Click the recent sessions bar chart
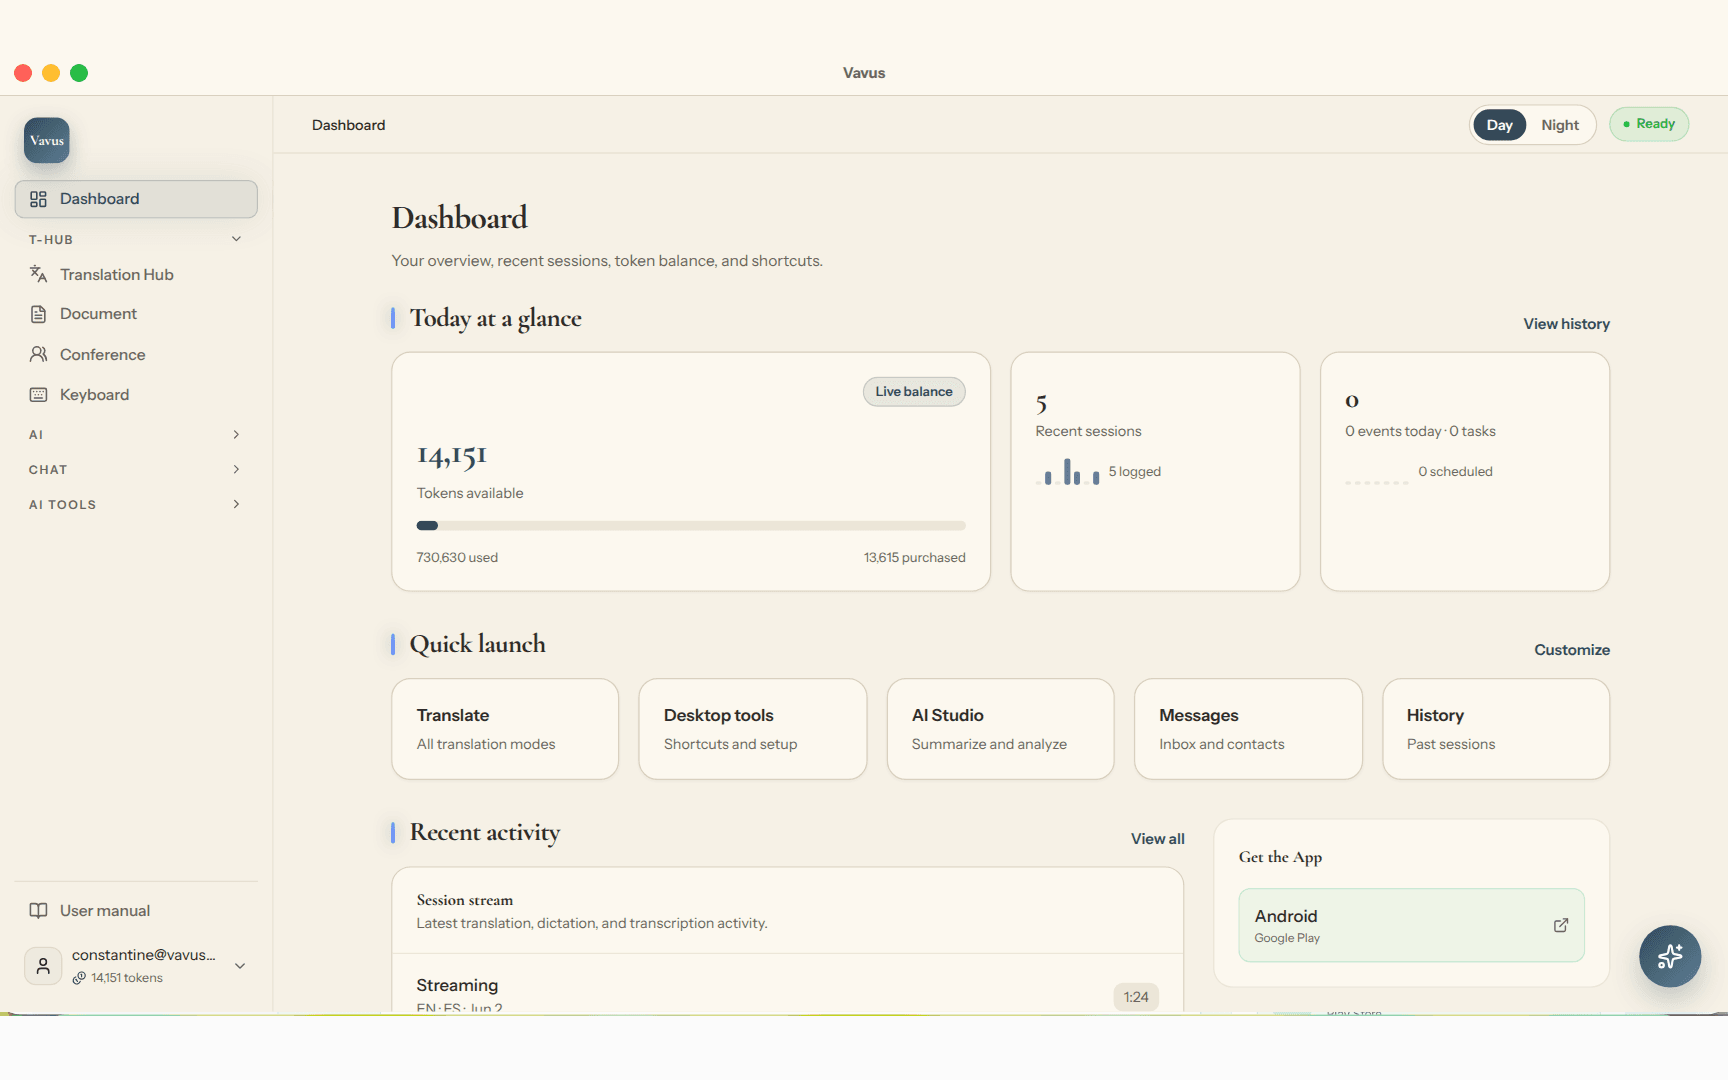This screenshot has width=1728, height=1080. point(1068,471)
